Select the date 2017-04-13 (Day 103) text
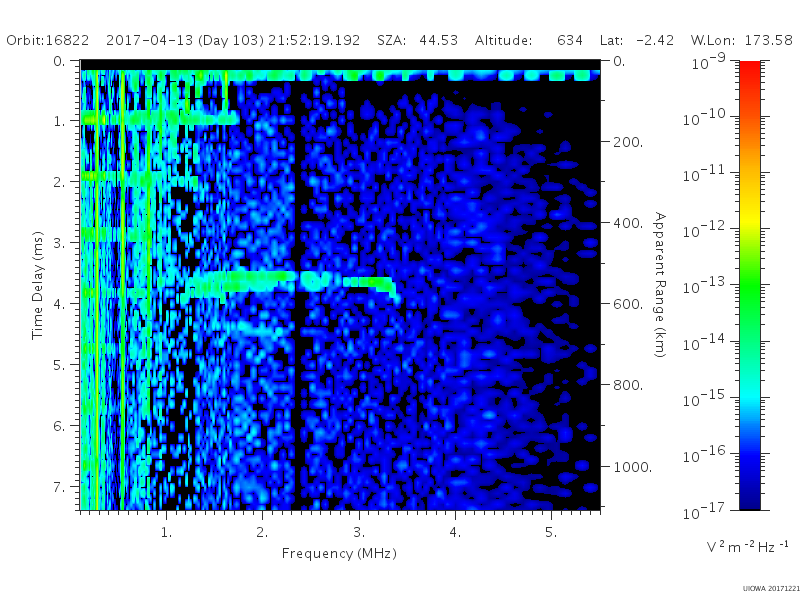 (x=185, y=40)
